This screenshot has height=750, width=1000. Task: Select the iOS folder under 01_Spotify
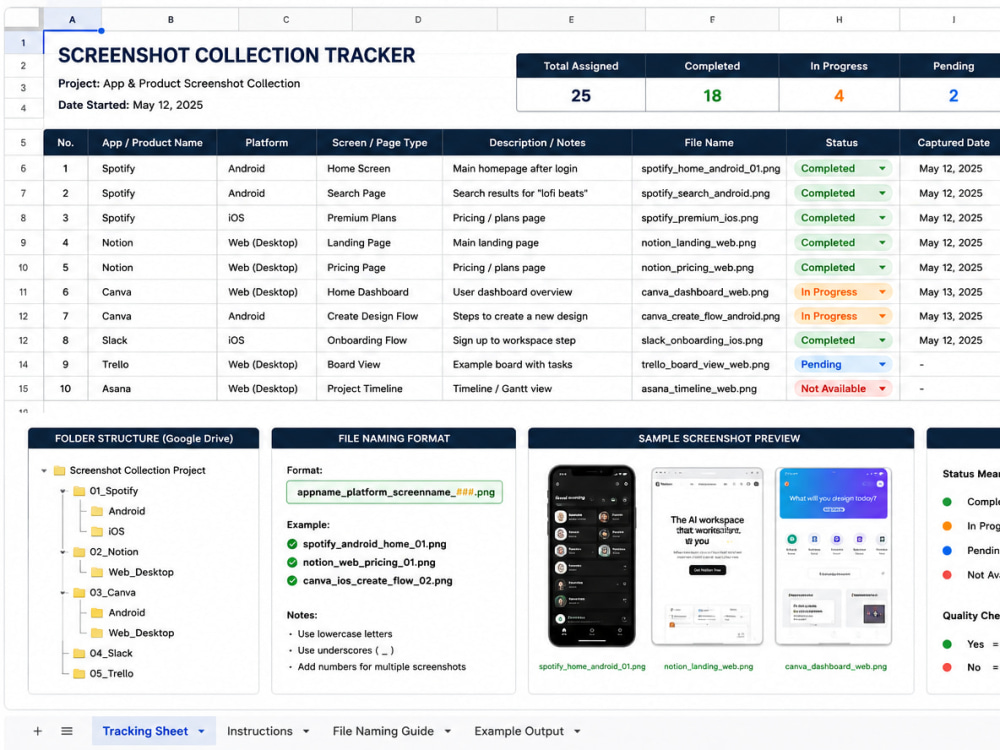pyautogui.click(x=108, y=531)
